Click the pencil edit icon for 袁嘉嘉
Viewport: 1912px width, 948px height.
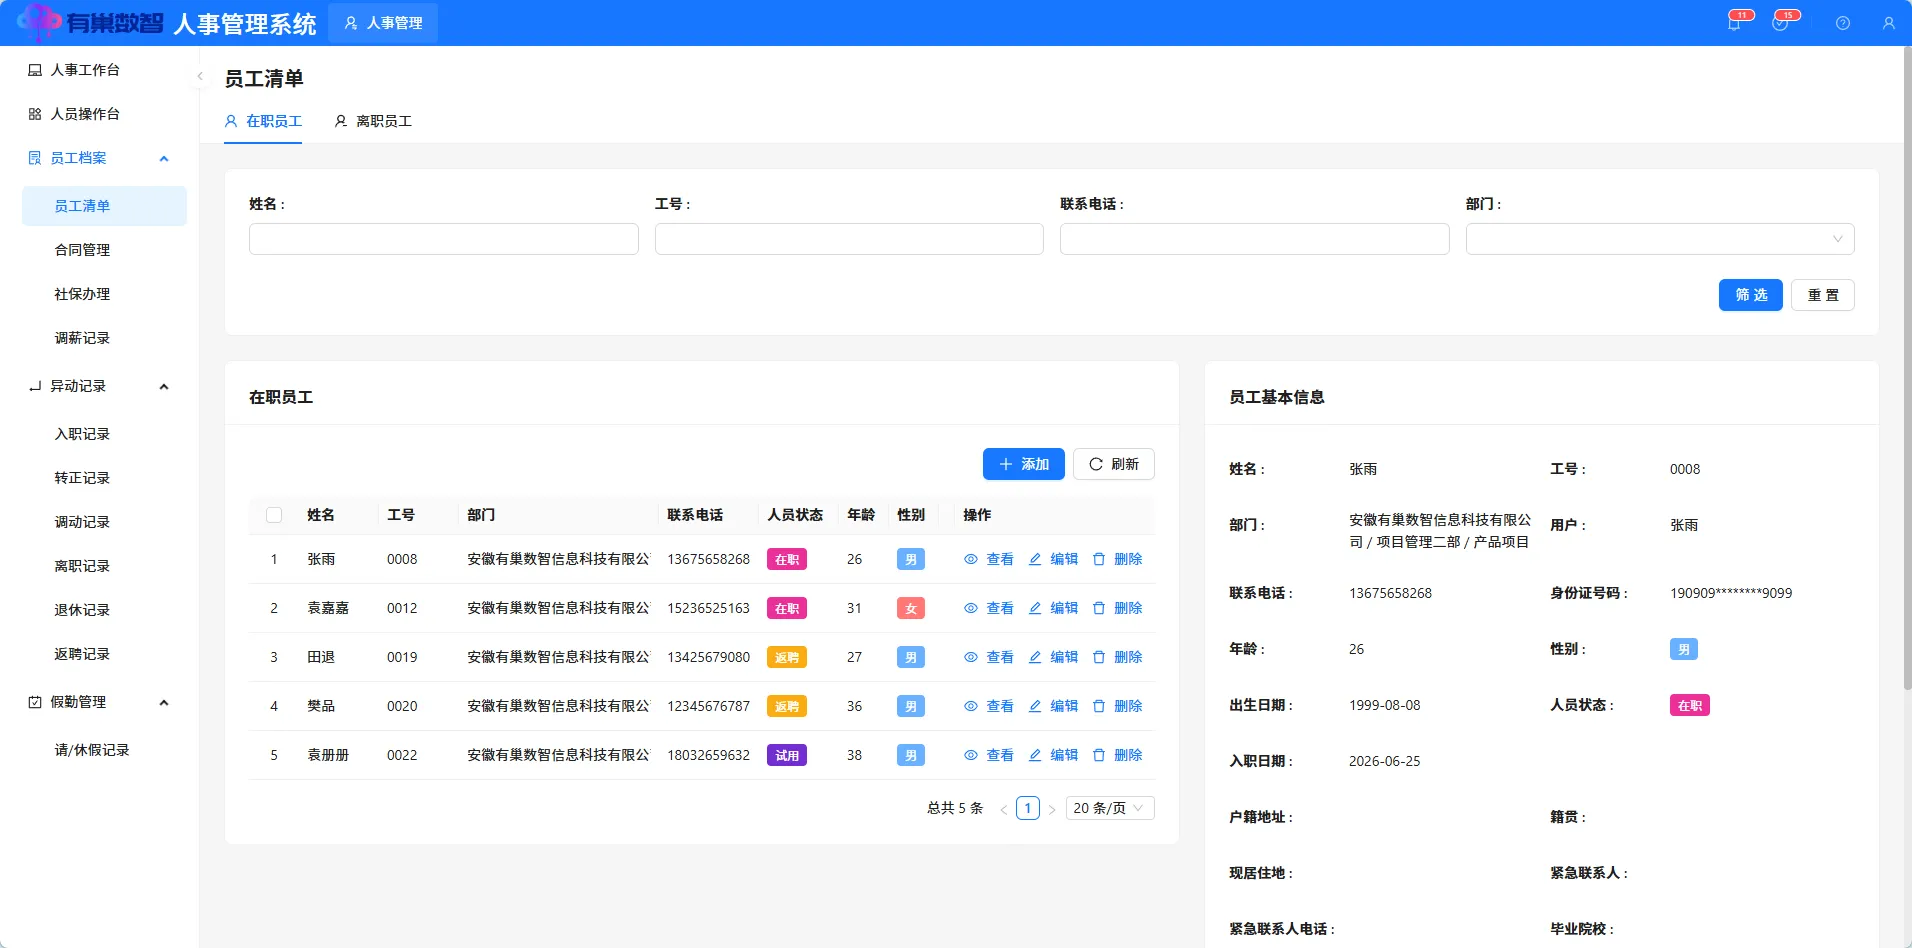coord(1035,608)
